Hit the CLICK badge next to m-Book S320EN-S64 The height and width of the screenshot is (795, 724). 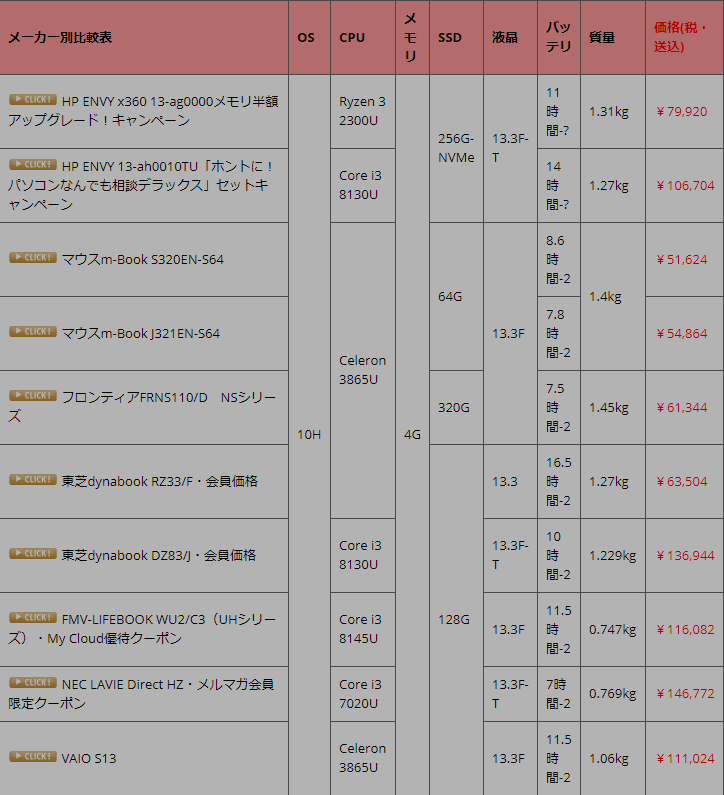pyautogui.click(x=33, y=258)
